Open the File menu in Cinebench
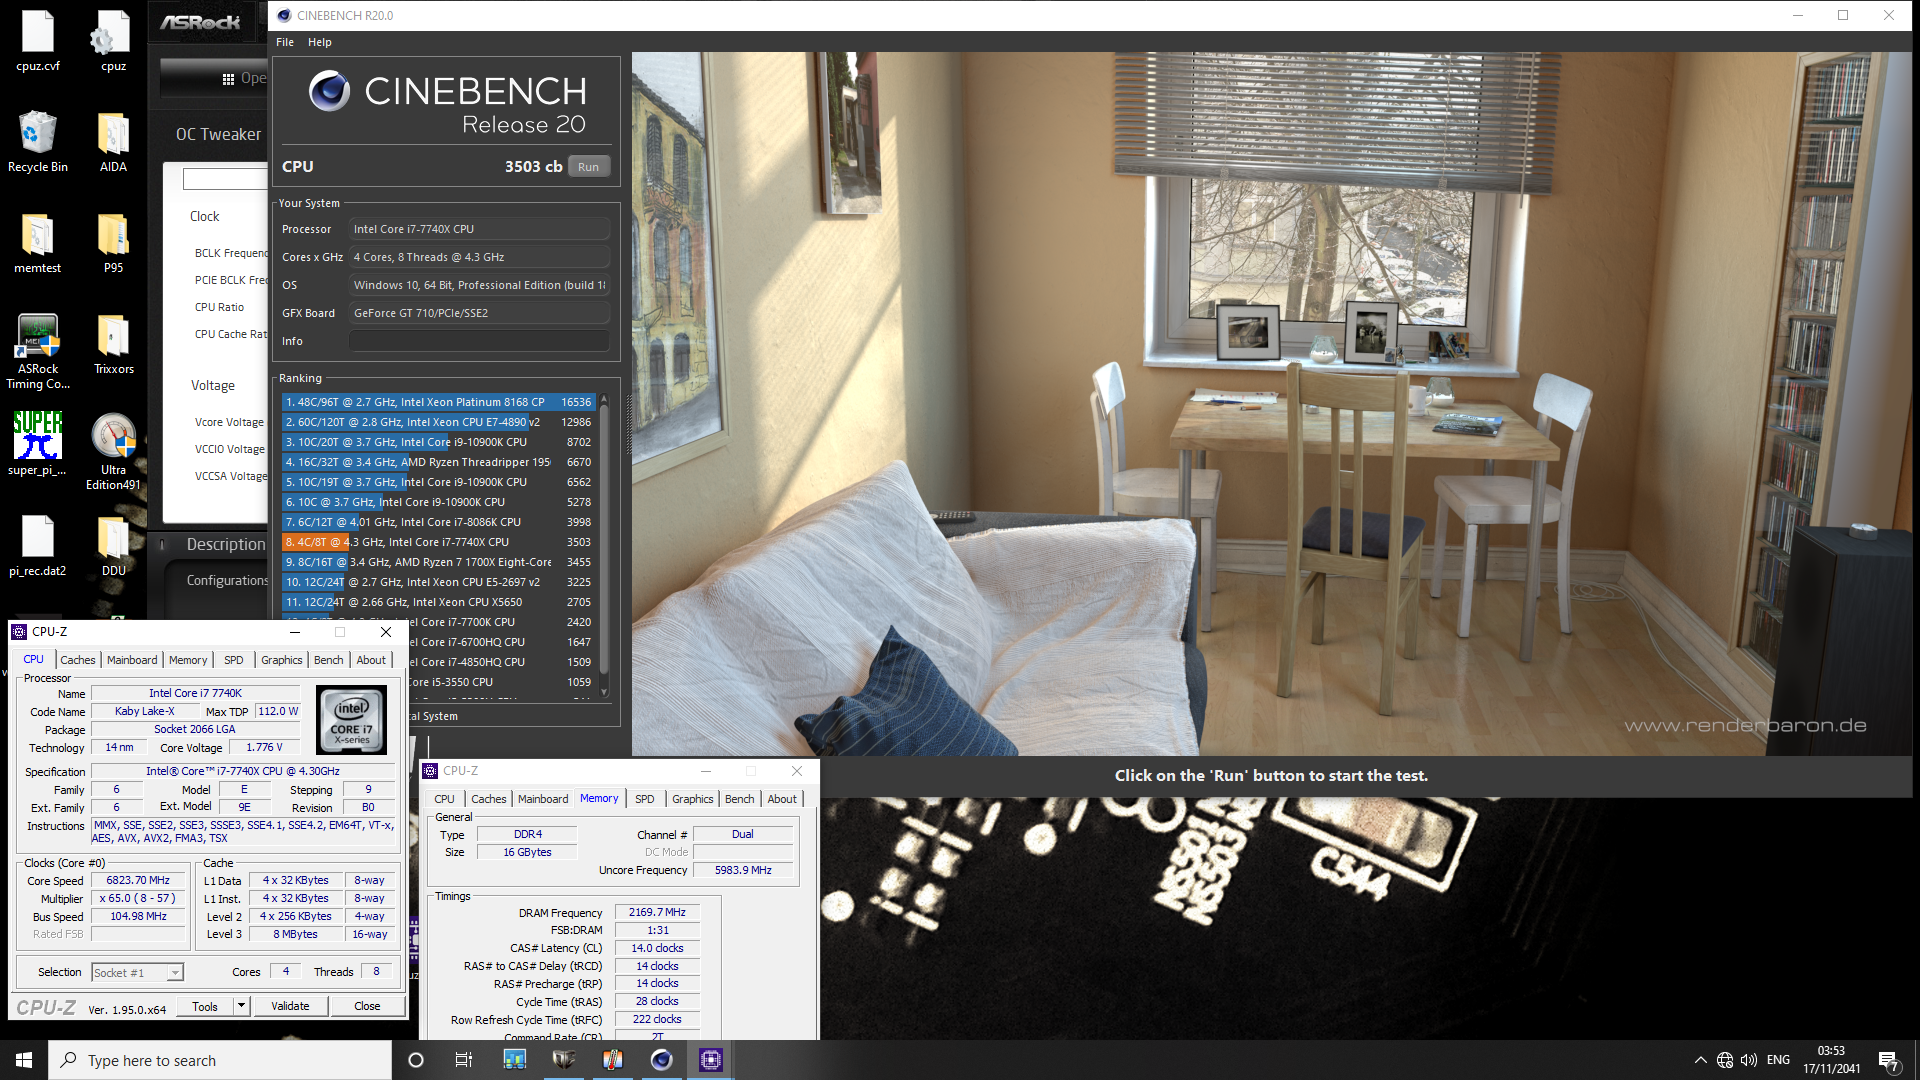This screenshot has width=1920, height=1080. [x=285, y=42]
